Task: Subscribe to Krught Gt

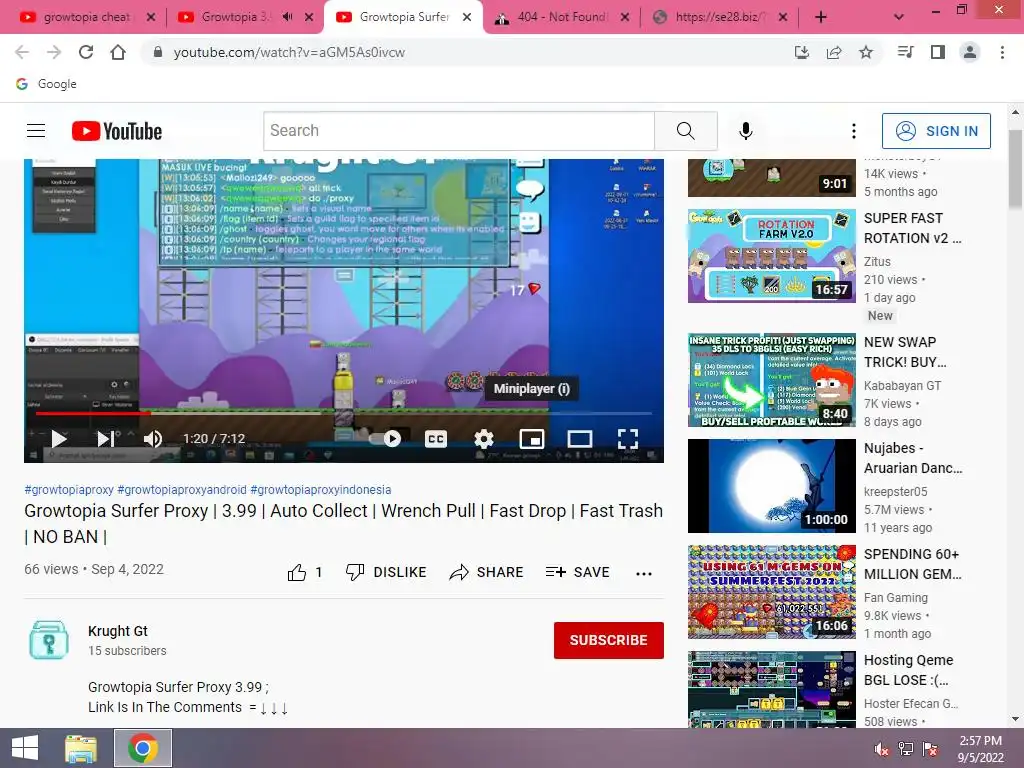Action: point(609,640)
